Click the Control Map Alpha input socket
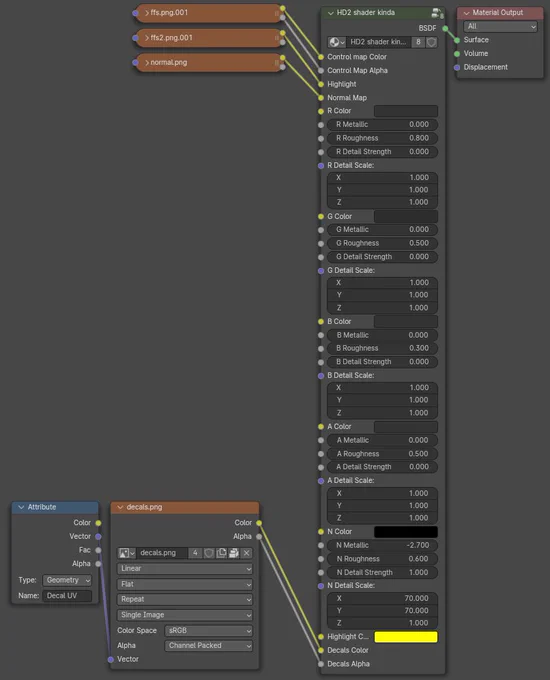Image resolution: width=550 pixels, height=680 pixels. click(321, 70)
